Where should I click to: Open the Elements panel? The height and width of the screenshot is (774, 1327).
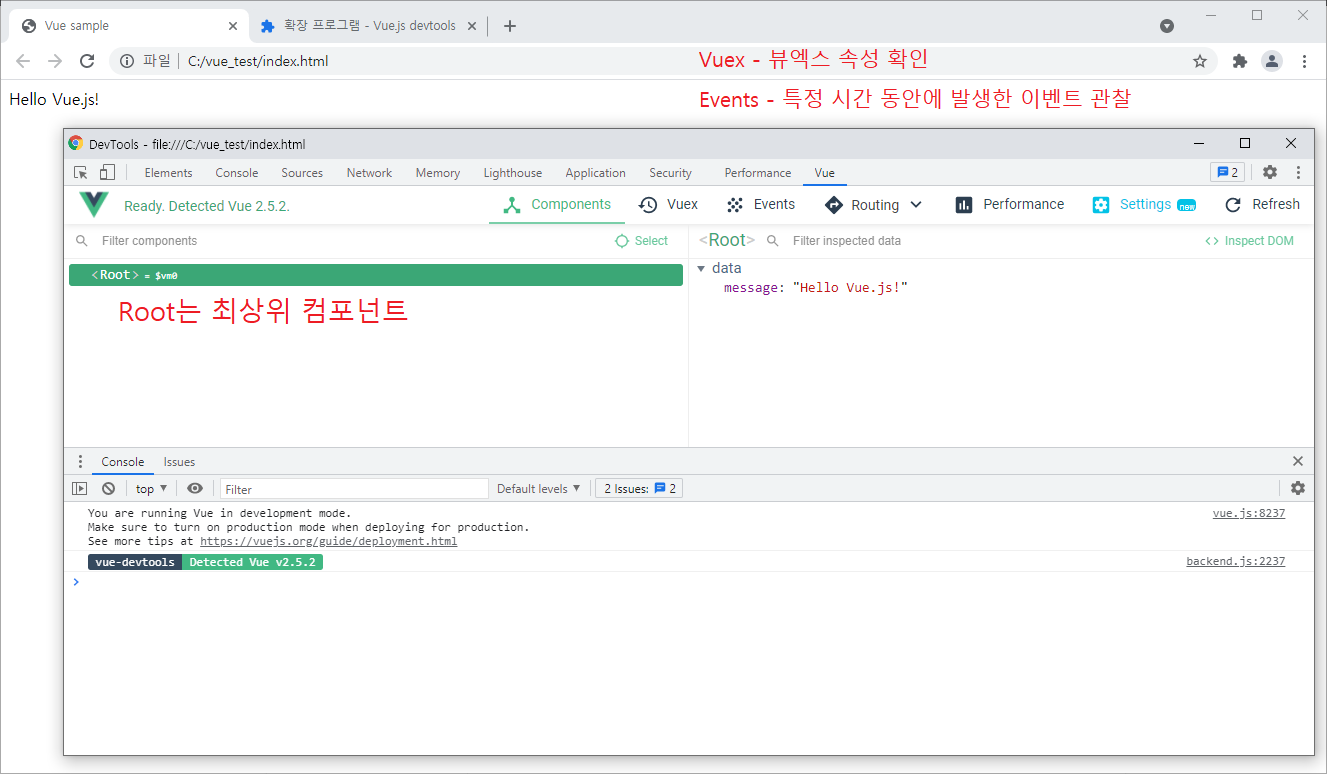coord(168,173)
